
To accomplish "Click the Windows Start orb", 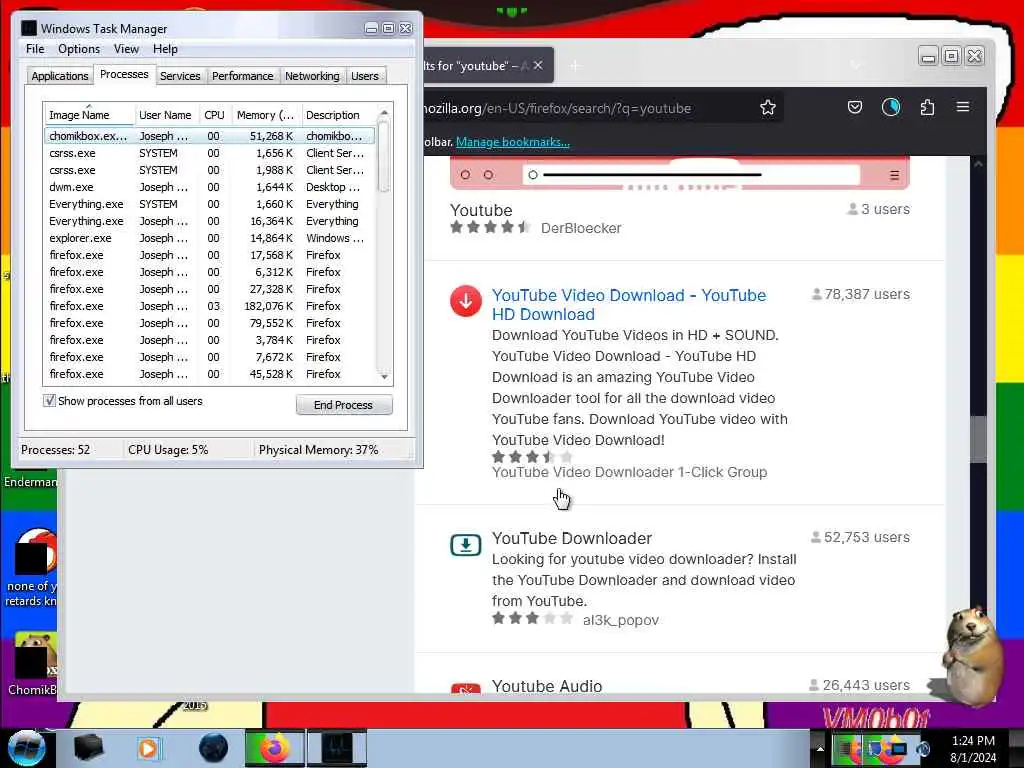I will [26, 748].
